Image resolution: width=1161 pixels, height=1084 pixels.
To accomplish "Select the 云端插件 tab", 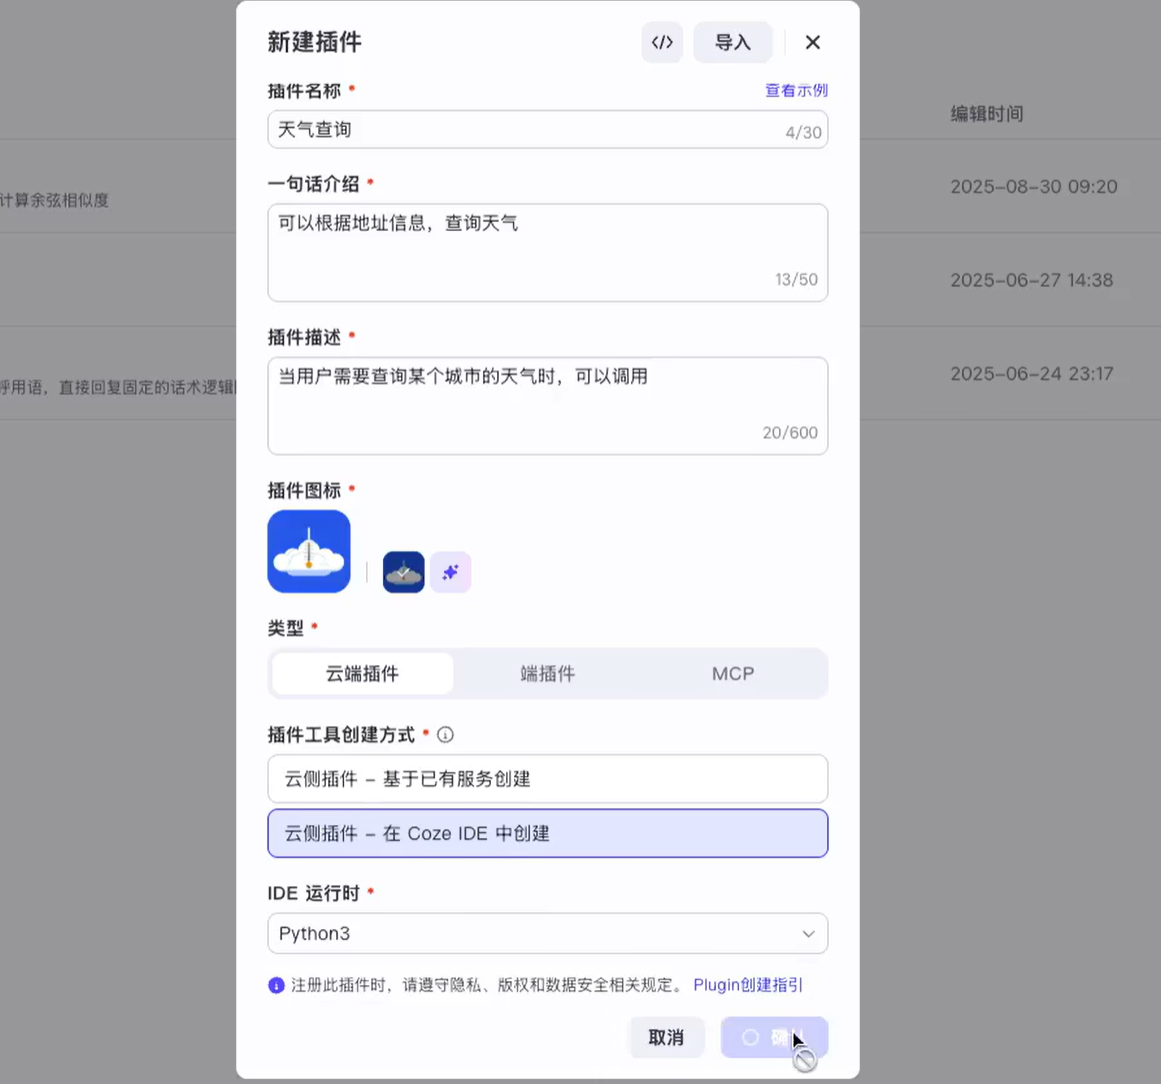I will [361, 673].
